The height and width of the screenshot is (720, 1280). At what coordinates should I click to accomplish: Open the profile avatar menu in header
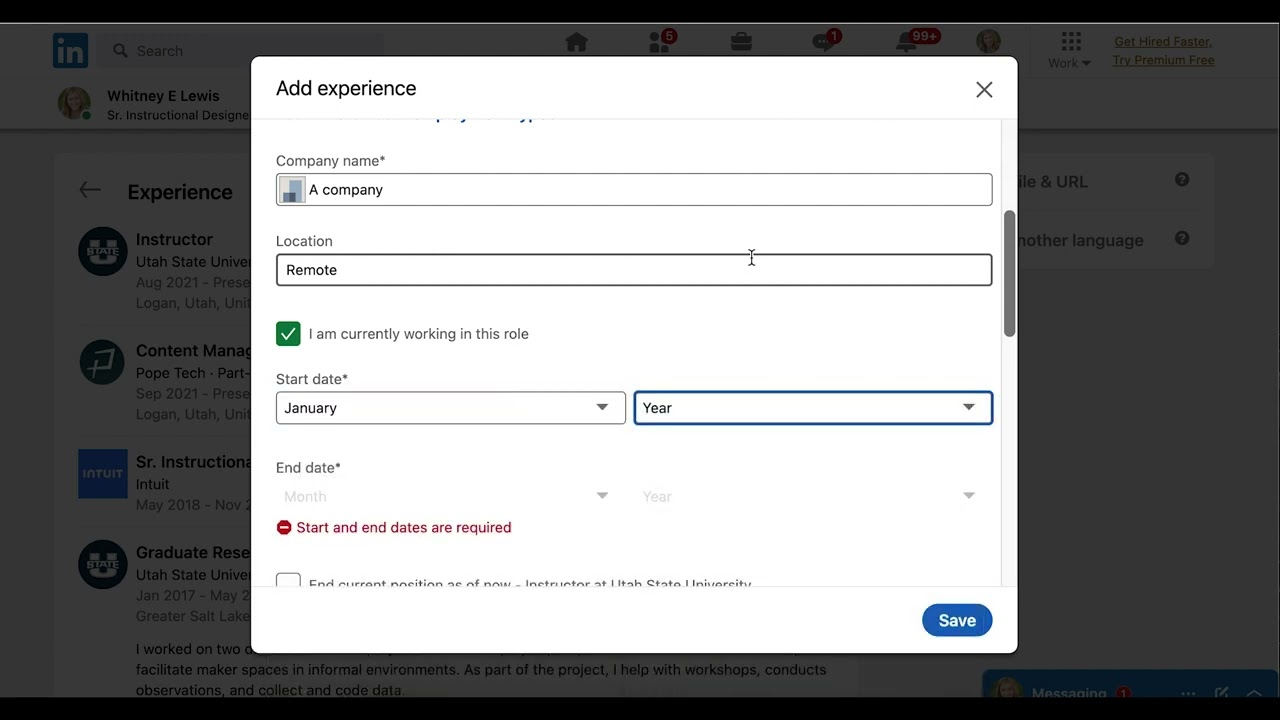[988, 42]
